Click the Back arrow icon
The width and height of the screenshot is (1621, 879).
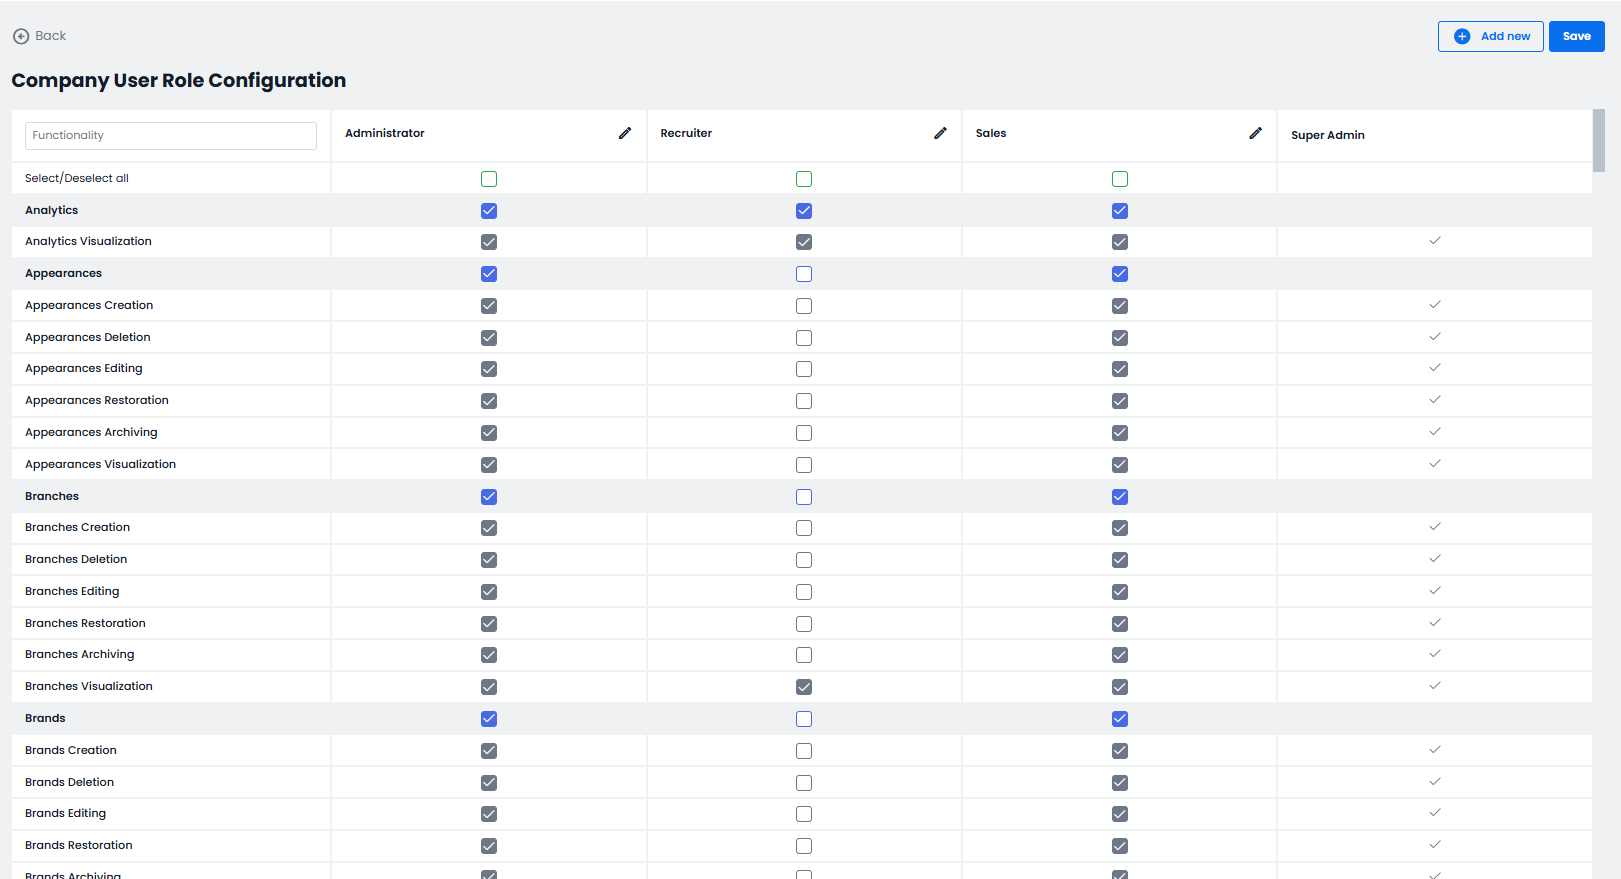21,36
